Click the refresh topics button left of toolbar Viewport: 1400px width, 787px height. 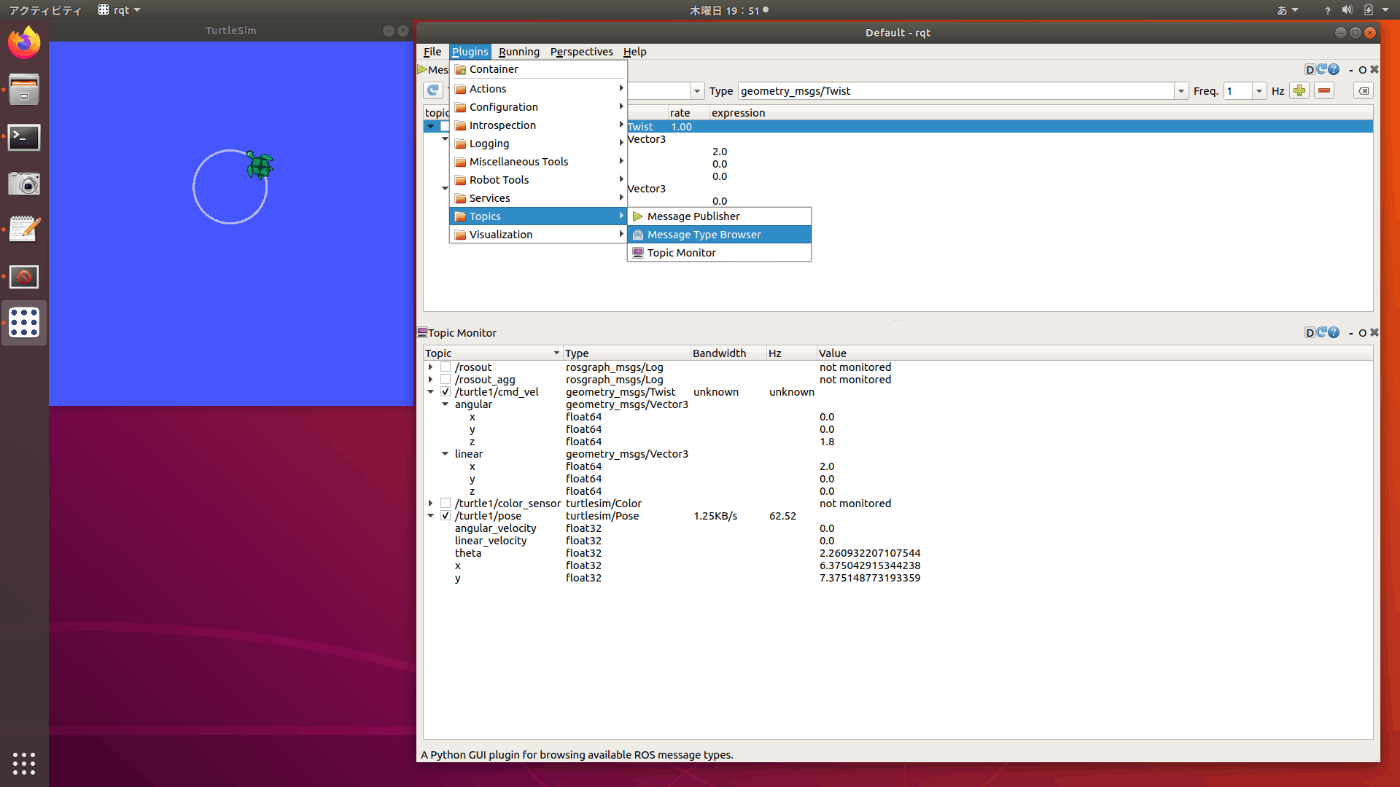433,91
